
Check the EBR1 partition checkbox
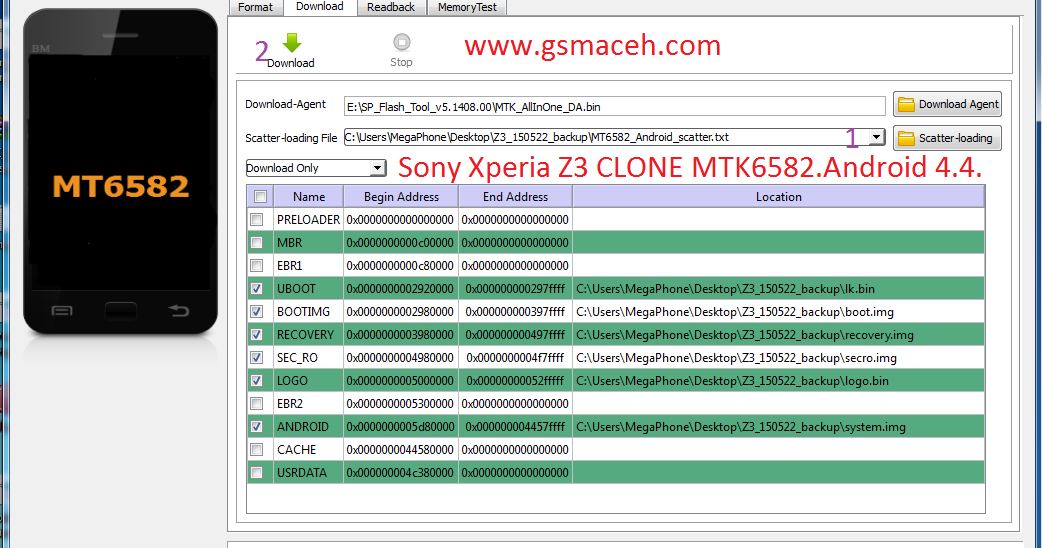coord(257,266)
